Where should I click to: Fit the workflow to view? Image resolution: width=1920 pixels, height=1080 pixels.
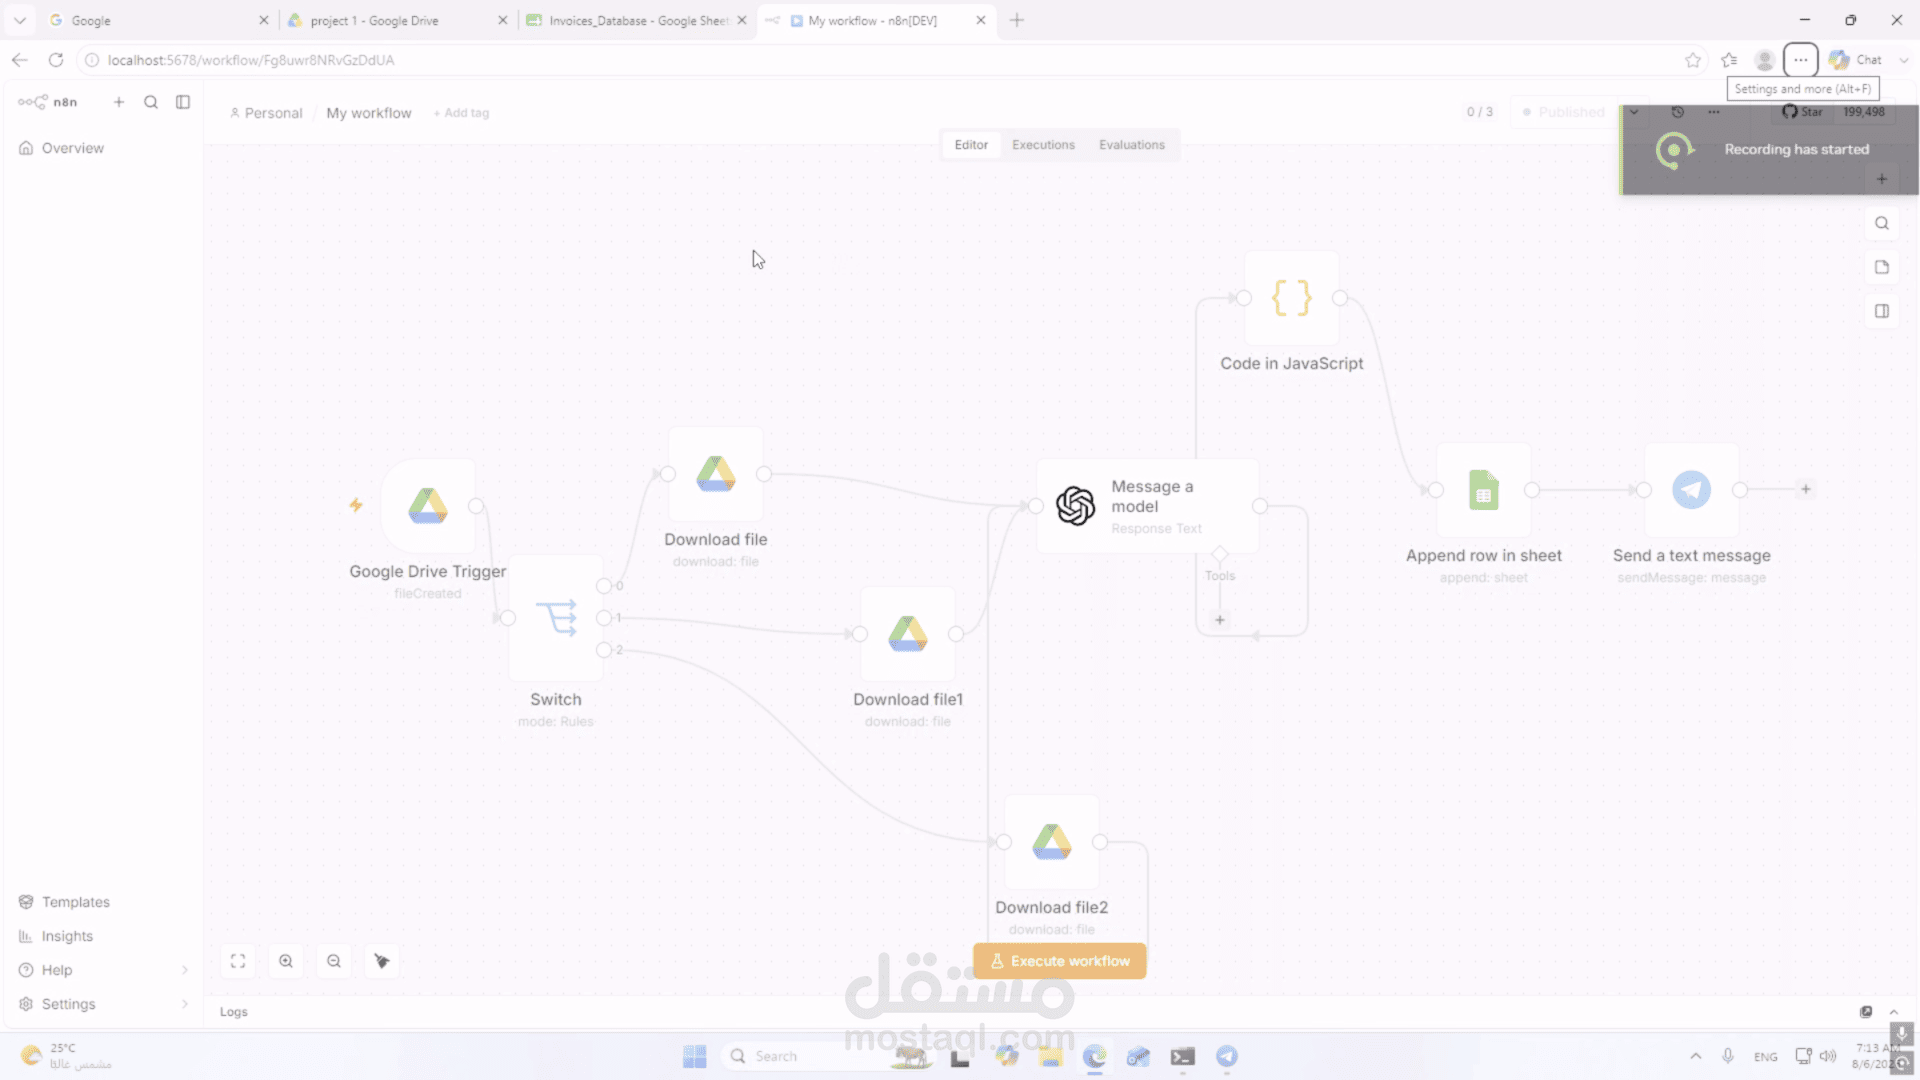click(x=238, y=961)
